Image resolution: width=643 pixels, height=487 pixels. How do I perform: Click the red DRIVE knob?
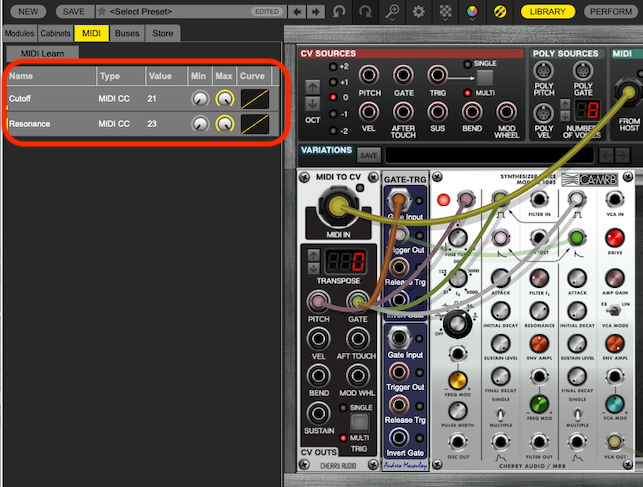(x=615, y=238)
